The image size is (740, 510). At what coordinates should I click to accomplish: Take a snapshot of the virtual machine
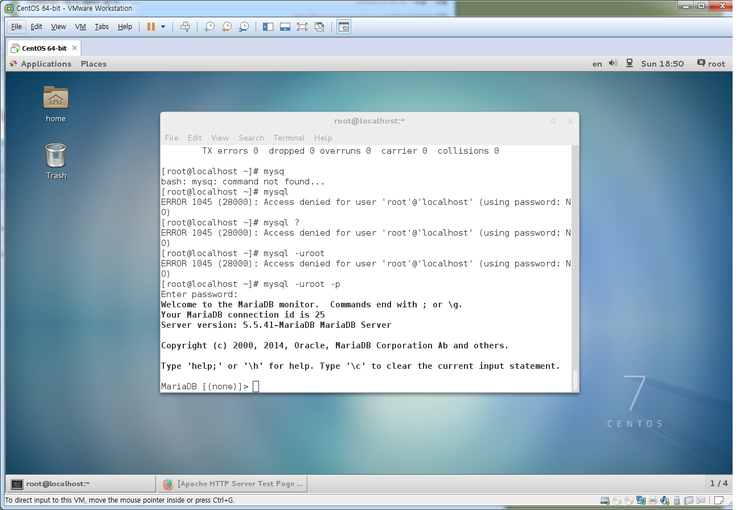point(210,27)
